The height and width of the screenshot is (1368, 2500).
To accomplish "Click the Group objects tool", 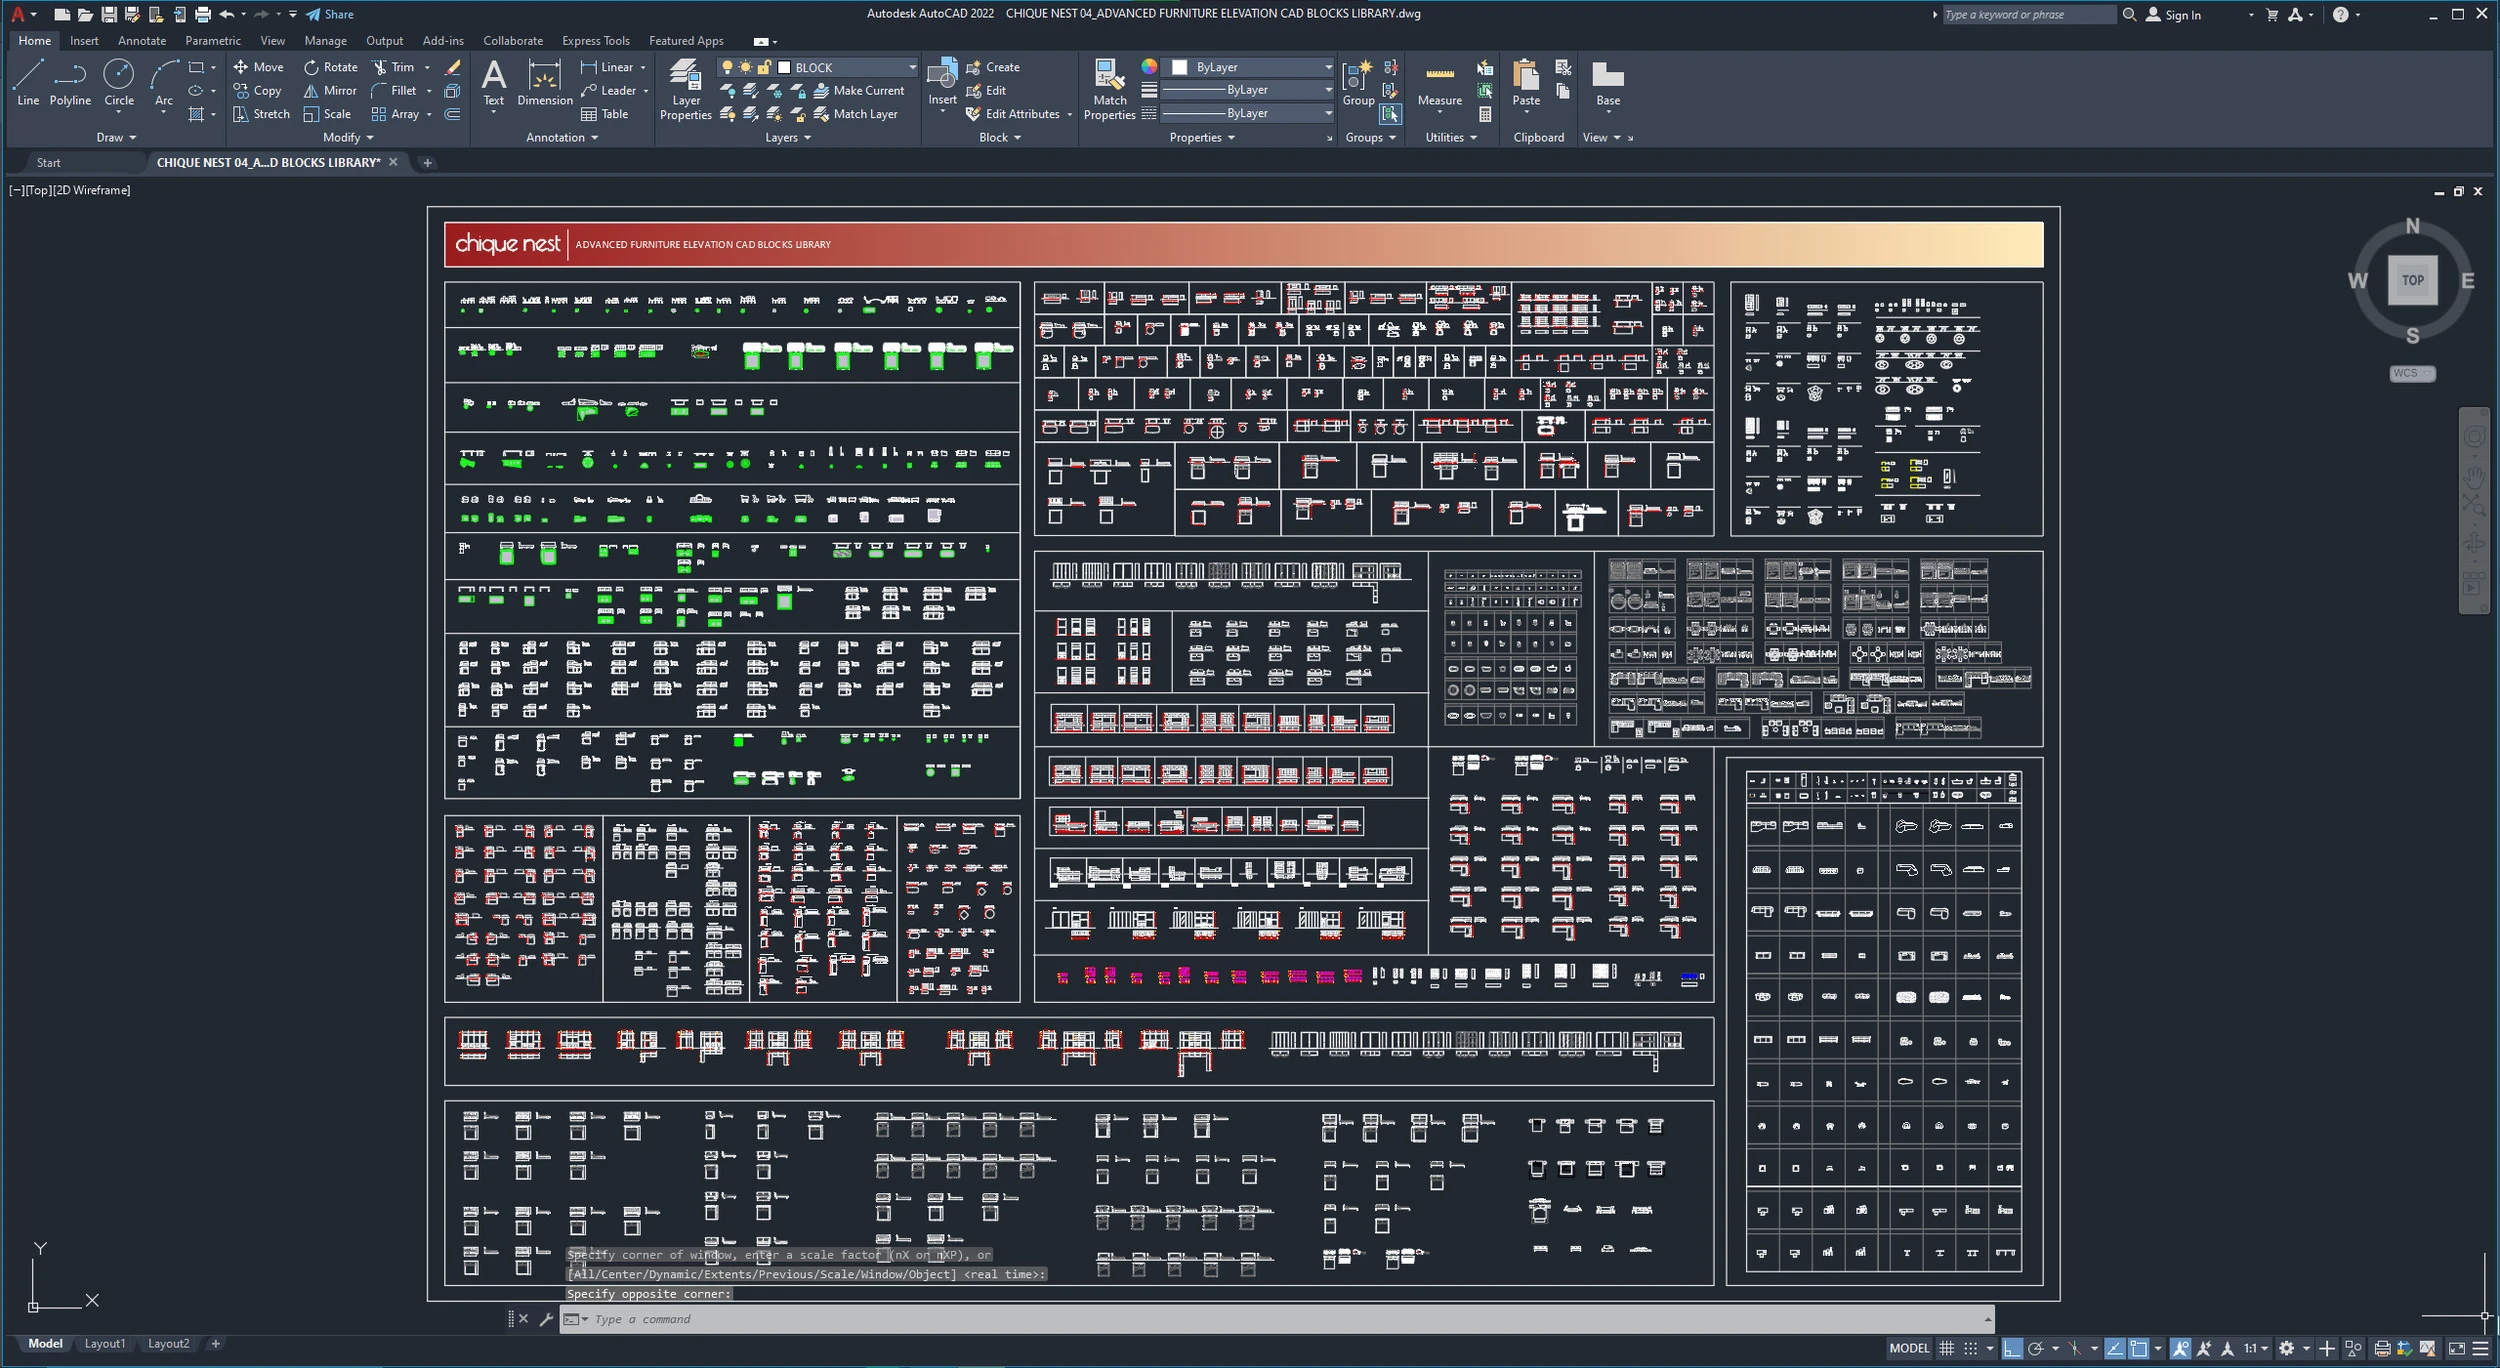I will pyautogui.click(x=1358, y=82).
